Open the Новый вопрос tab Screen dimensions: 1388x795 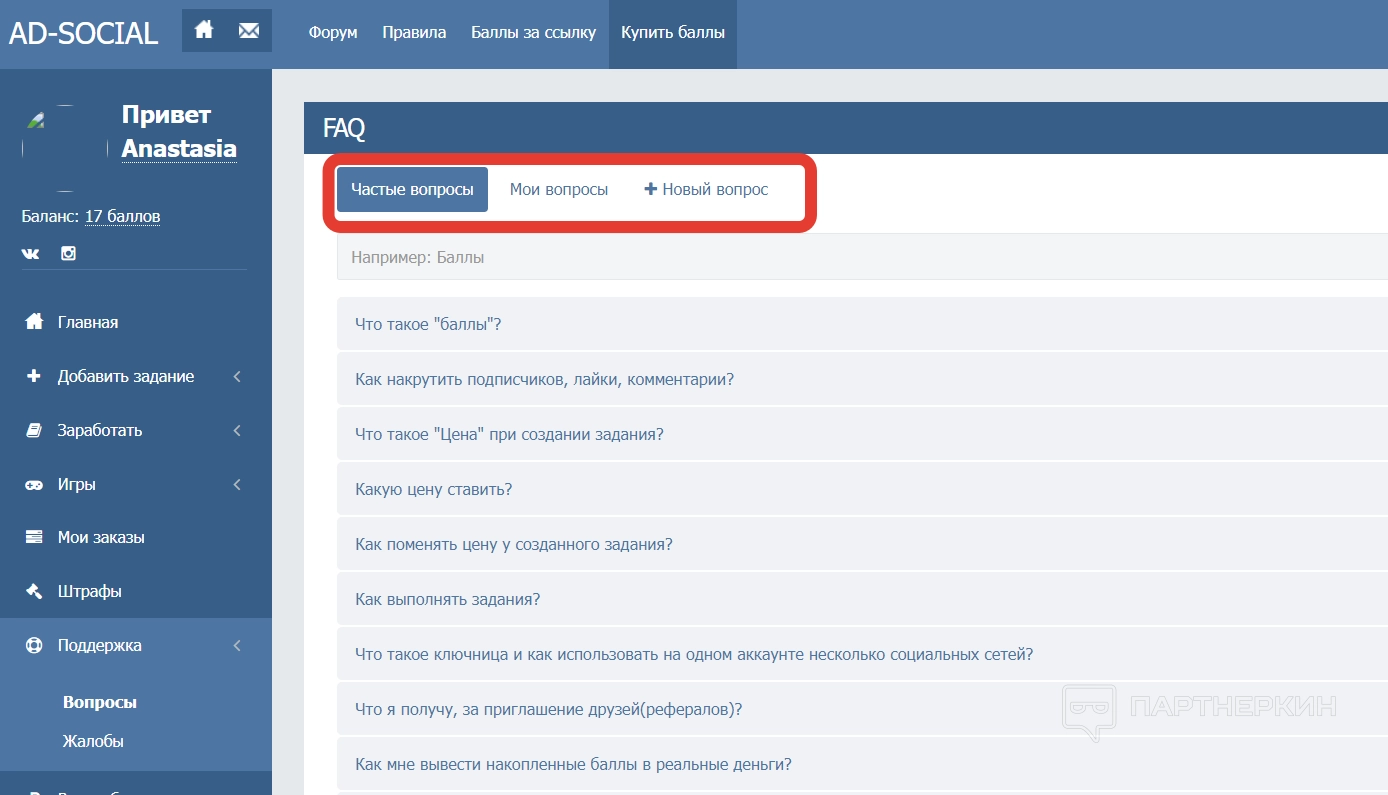coord(707,189)
